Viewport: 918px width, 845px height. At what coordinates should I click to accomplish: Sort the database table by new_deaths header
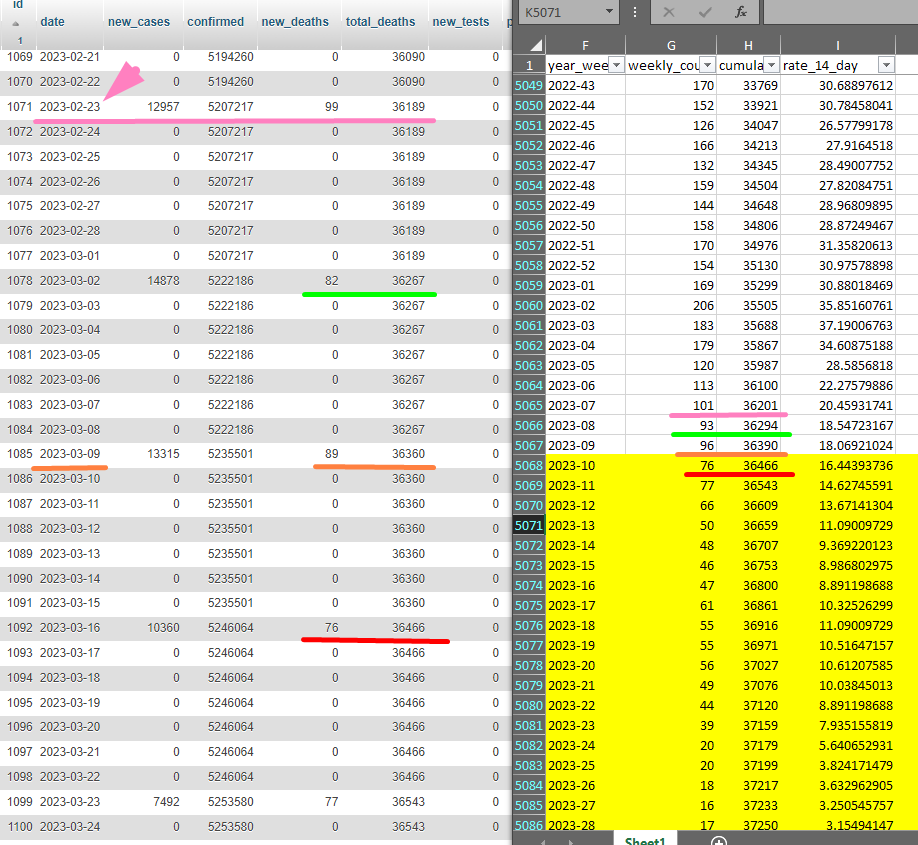click(295, 22)
